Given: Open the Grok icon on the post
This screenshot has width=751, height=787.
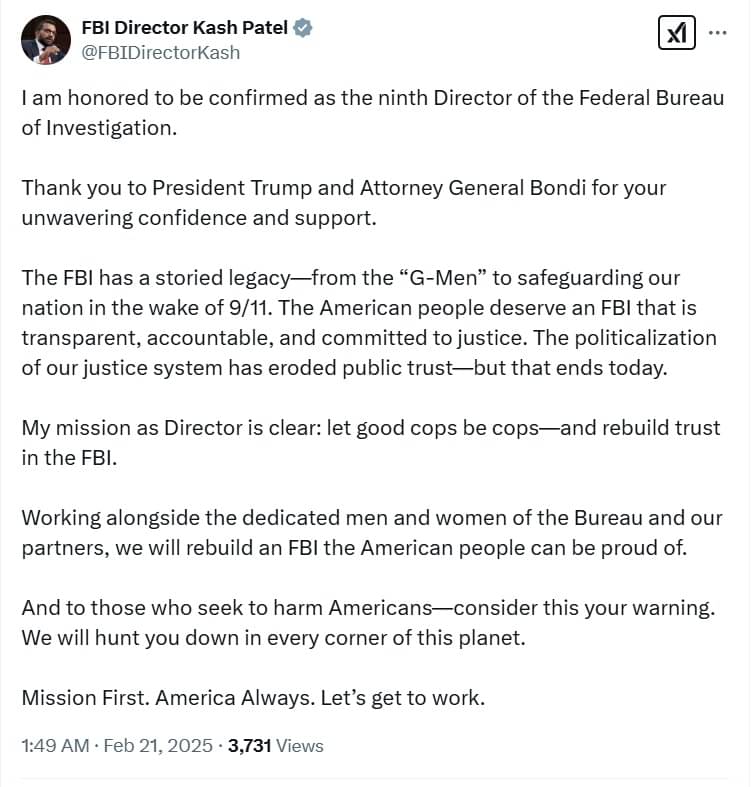Looking at the screenshot, I should coord(677,33).
